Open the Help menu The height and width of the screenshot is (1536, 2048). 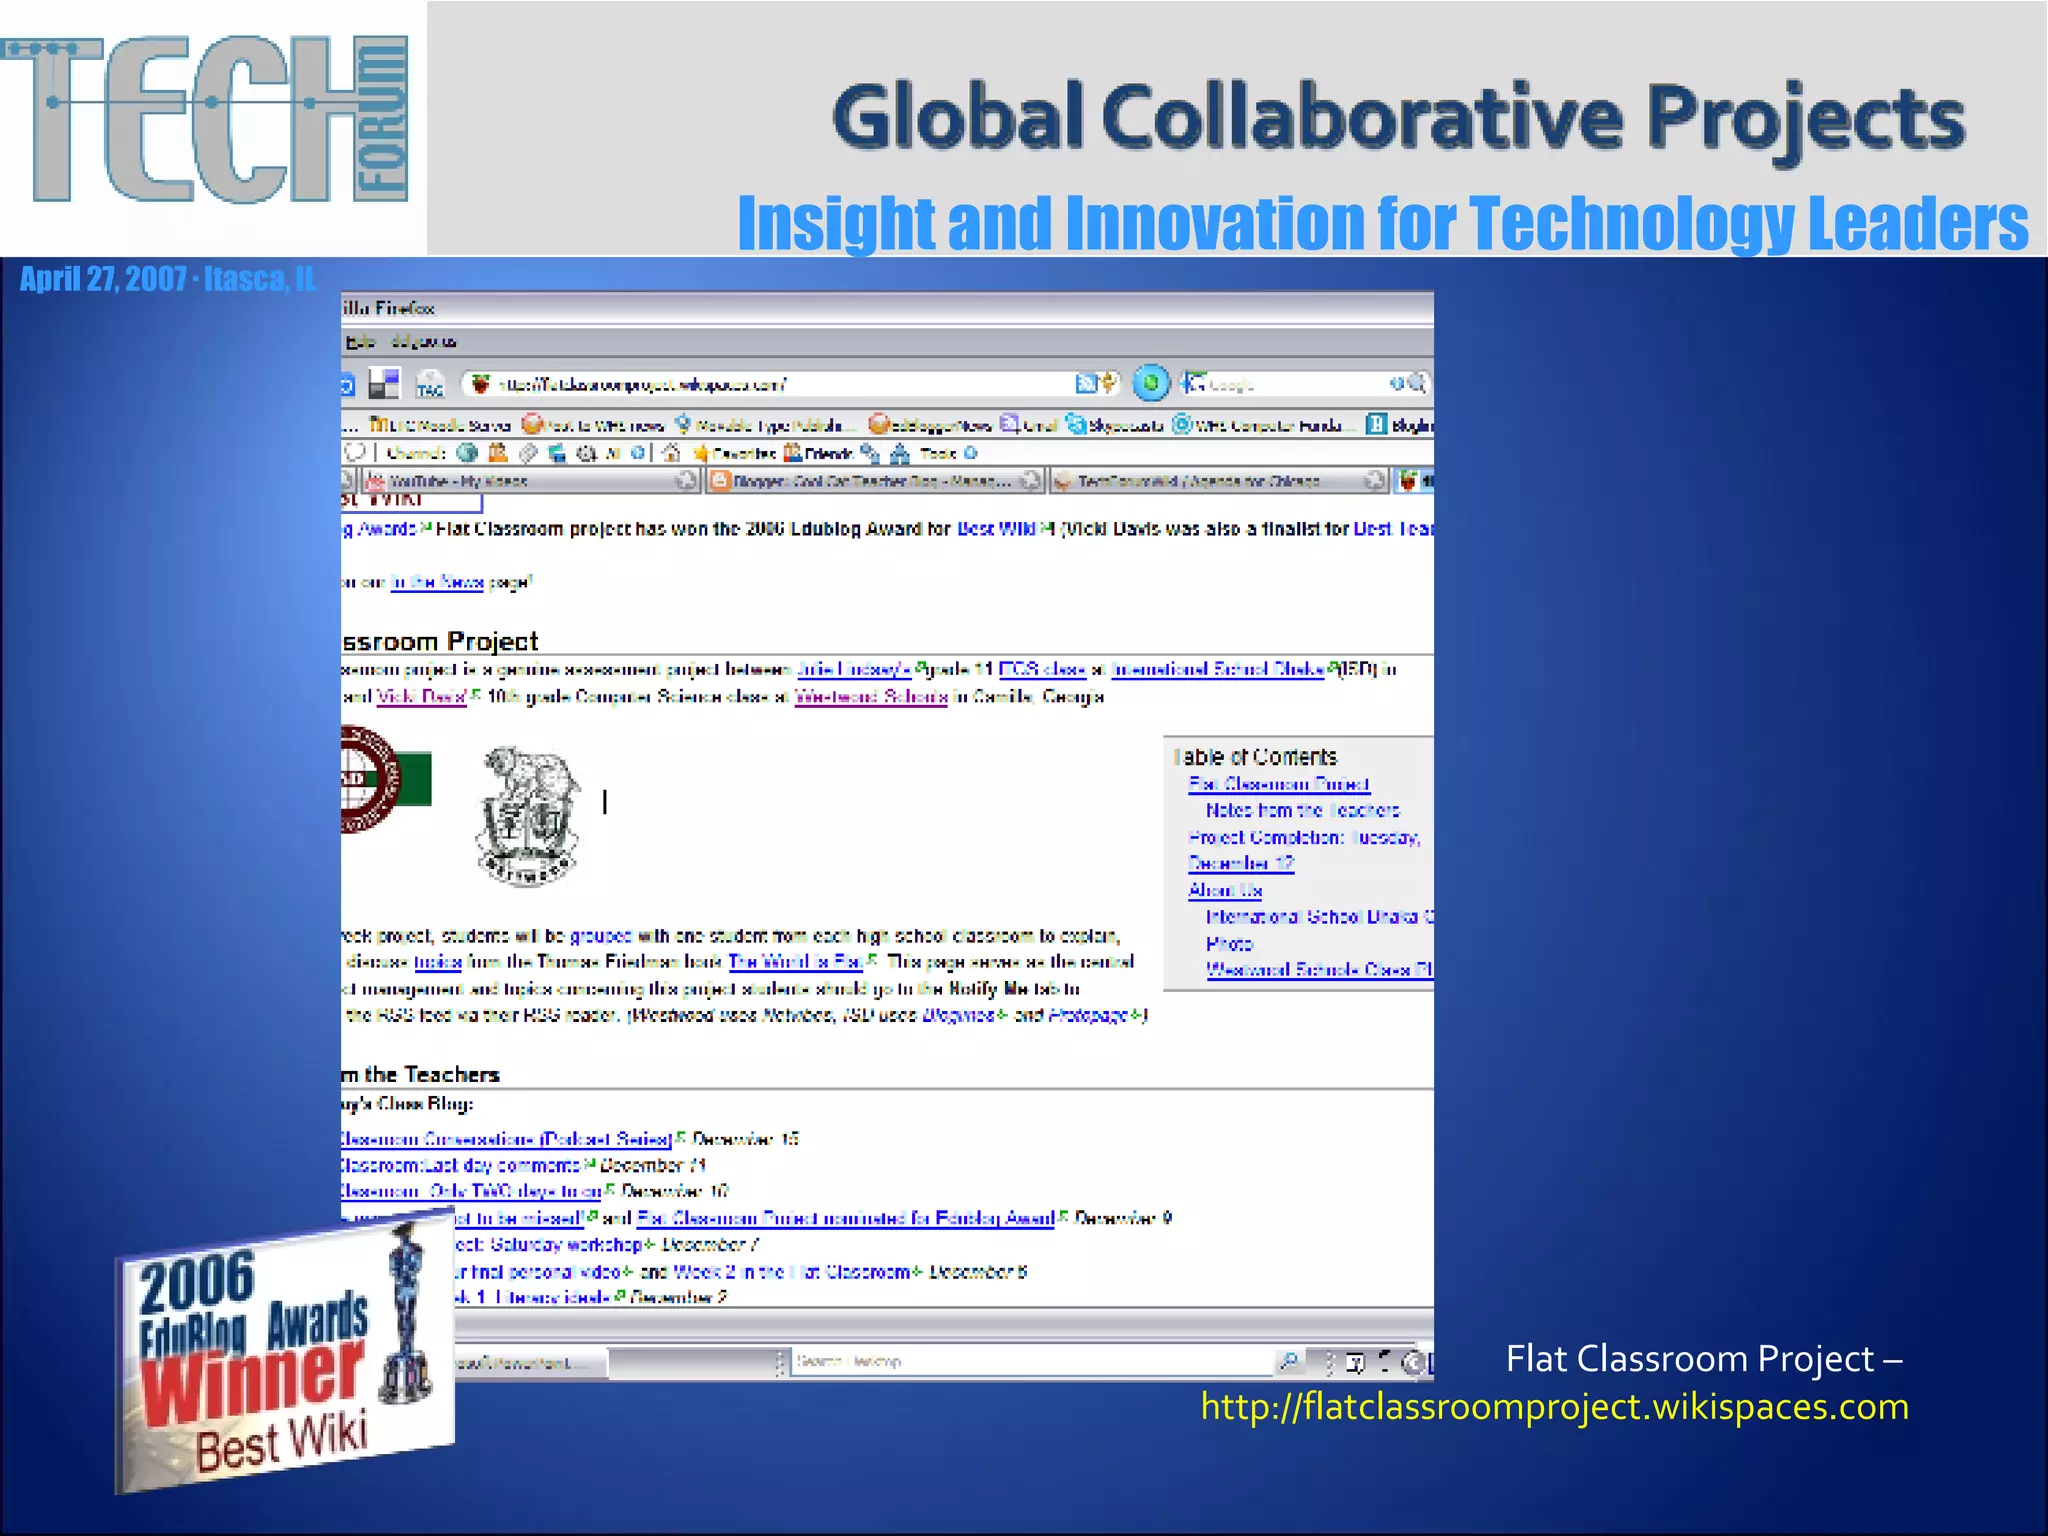pyautogui.click(x=359, y=342)
